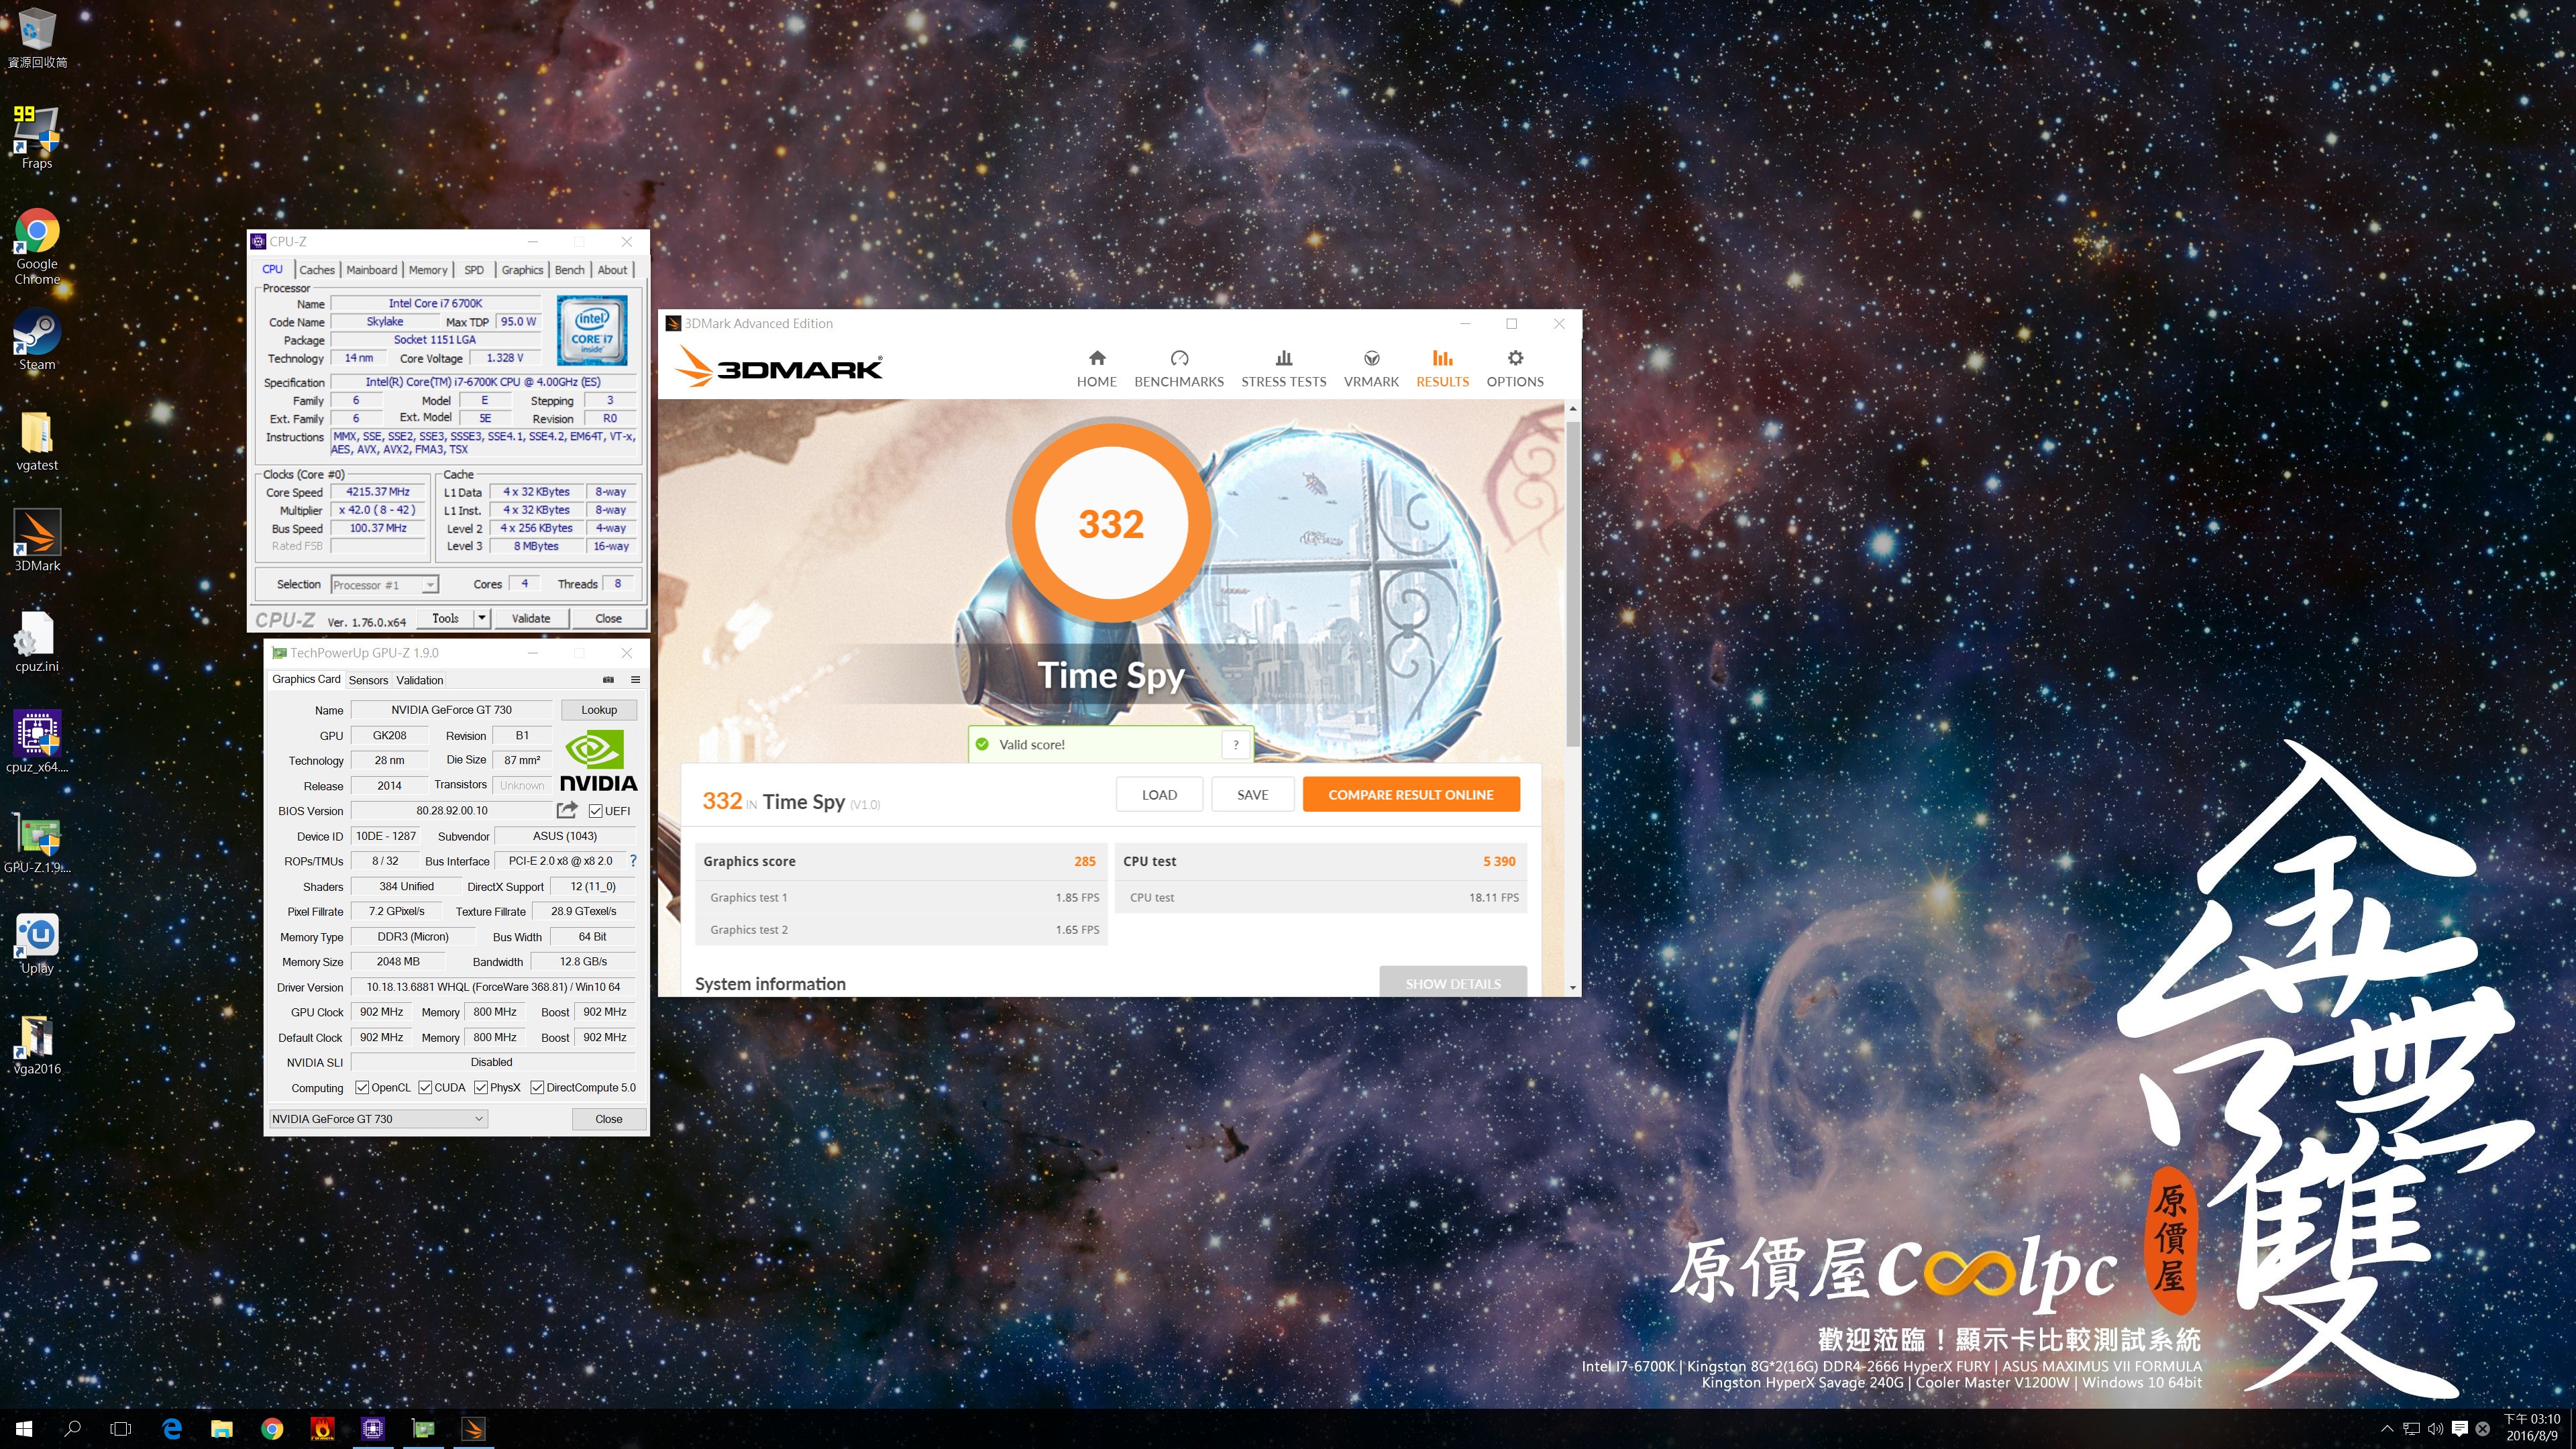
Task: Open STRESS TESTS in 3DMark
Action: (1283, 369)
